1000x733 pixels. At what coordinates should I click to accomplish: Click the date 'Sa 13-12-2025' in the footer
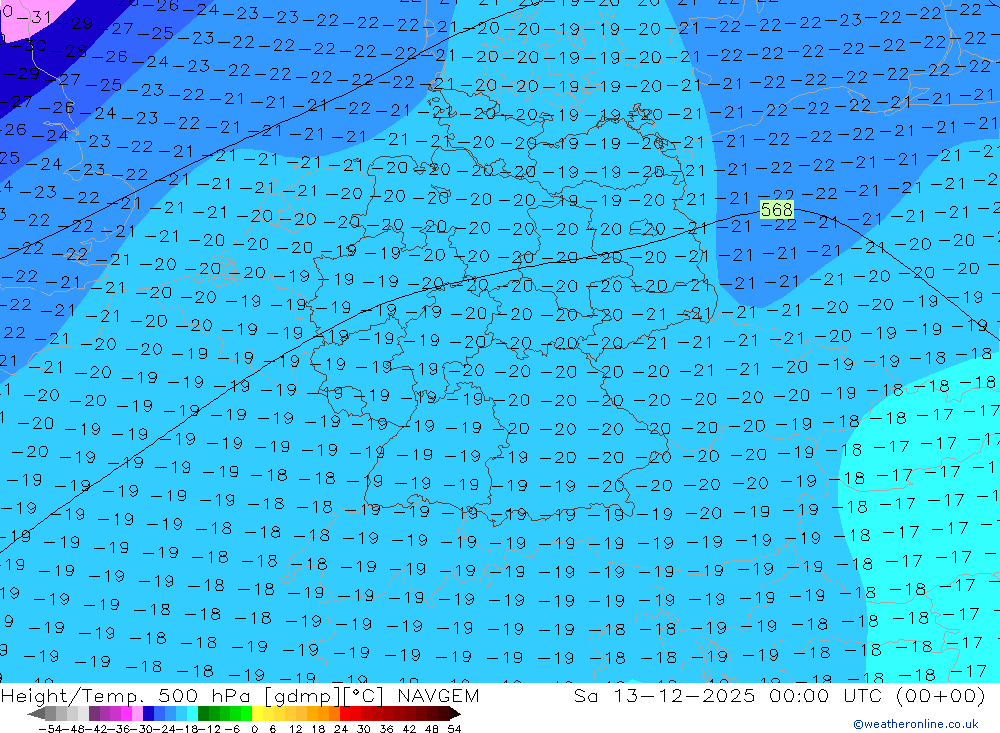tap(664, 696)
